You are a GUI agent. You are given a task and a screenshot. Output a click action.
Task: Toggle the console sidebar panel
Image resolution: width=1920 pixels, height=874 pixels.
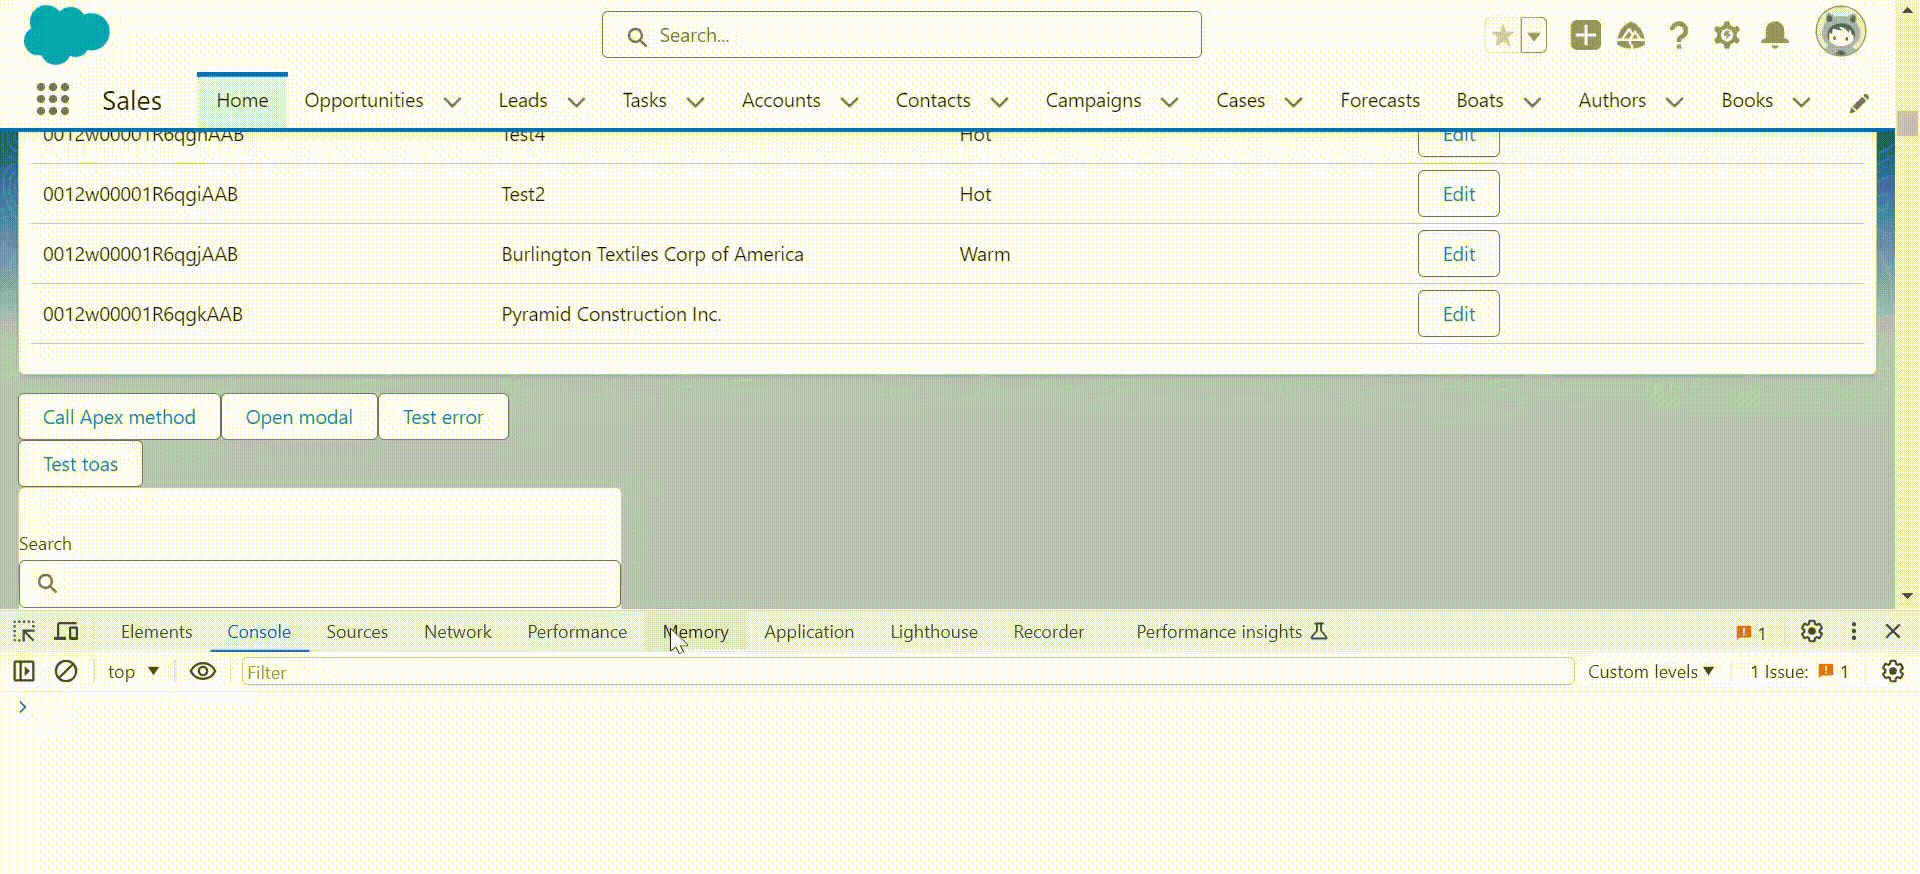point(24,671)
